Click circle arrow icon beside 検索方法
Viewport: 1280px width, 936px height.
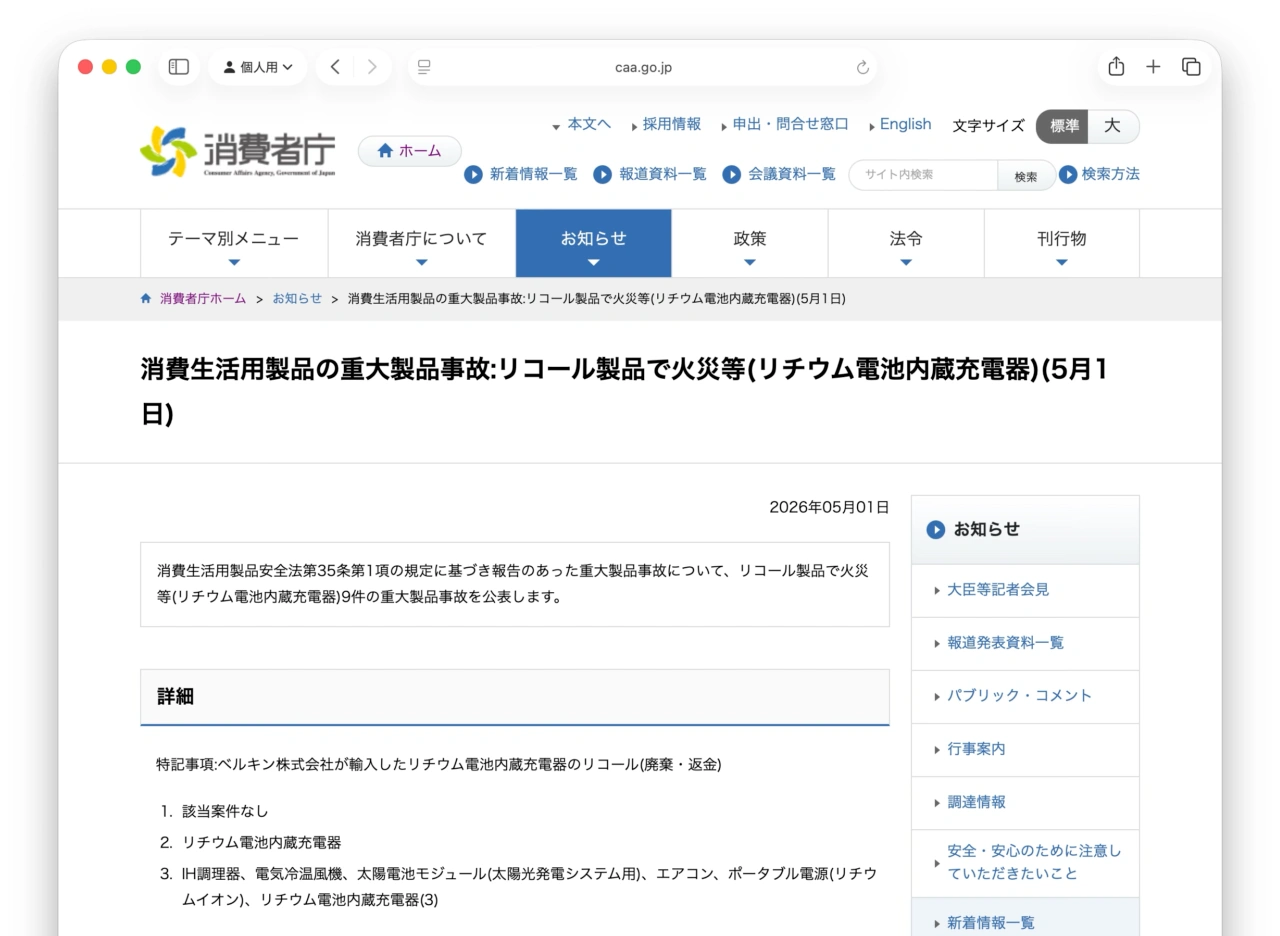pos(1068,174)
